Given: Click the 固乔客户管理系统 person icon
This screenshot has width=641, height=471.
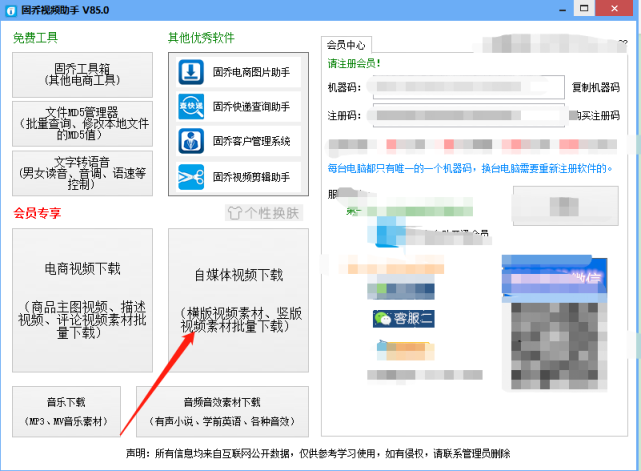Looking at the screenshot, I should [191, 141].
